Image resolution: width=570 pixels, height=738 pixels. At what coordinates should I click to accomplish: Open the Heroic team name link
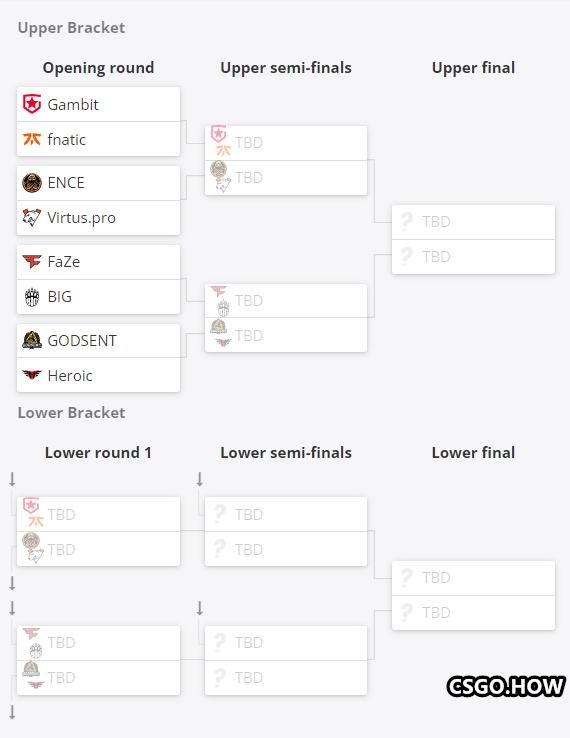[x=70, y=376]
